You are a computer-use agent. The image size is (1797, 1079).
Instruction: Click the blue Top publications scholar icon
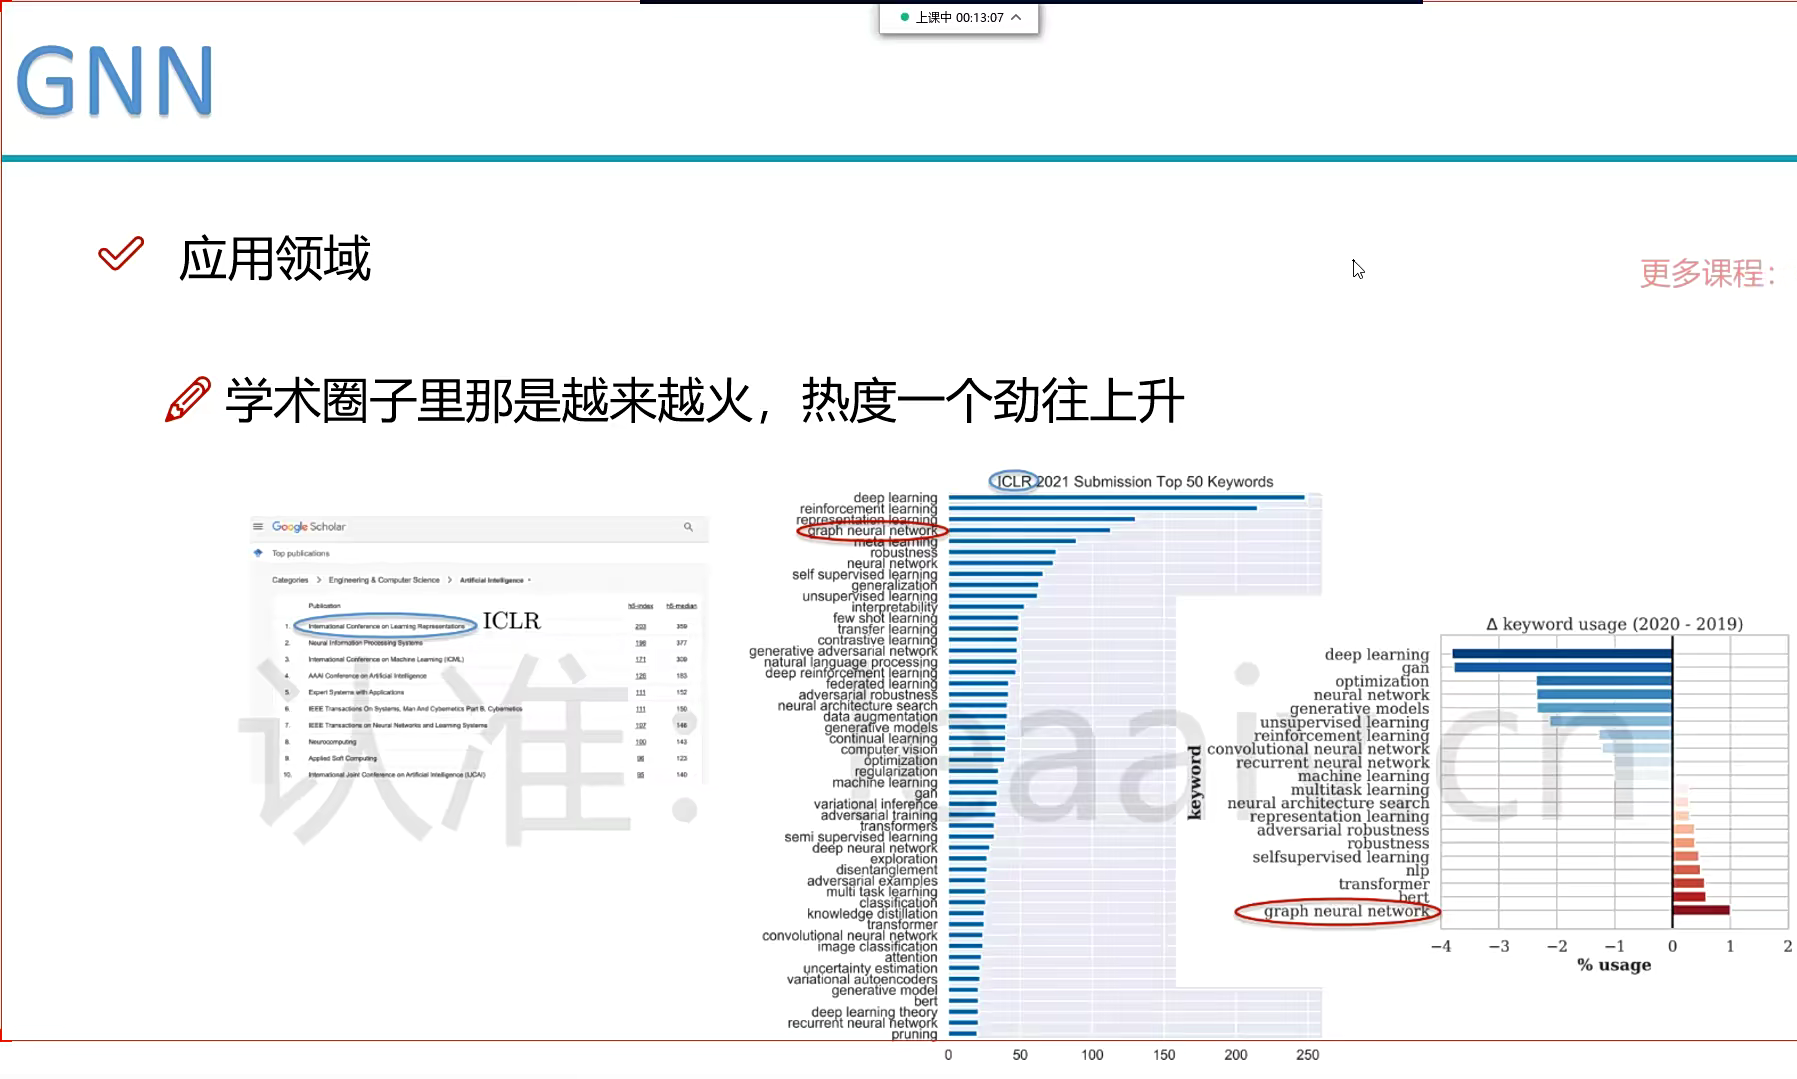click(x=259, y=553)
